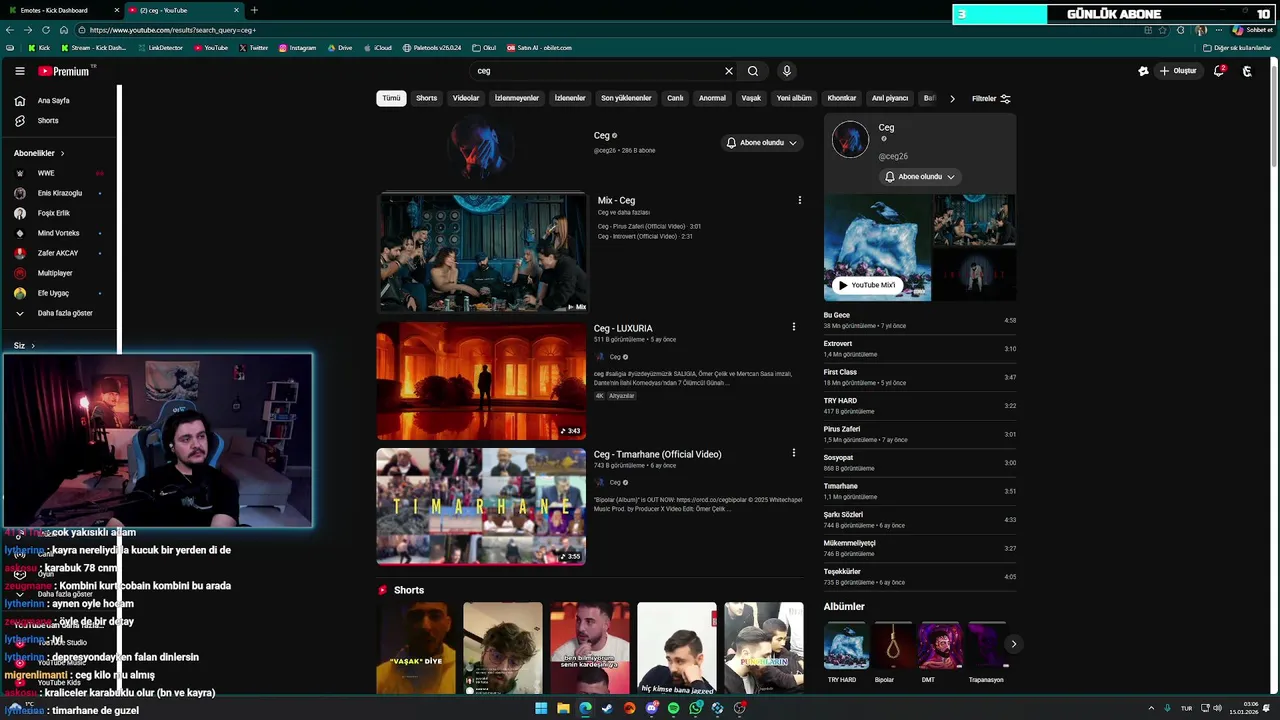Play the track First Class in the artist card
1280x720 pixels.
tap(920, 377)
